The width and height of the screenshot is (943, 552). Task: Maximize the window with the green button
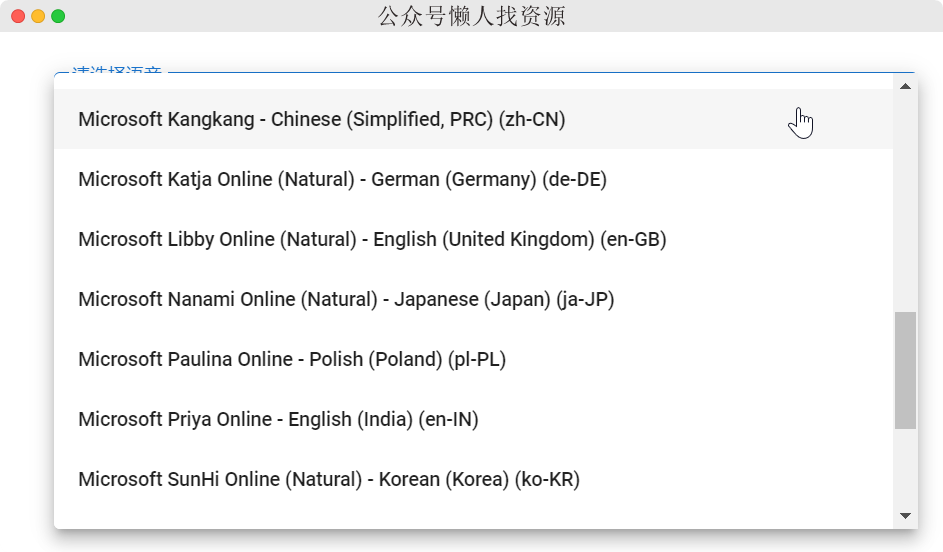pos(58,16)
